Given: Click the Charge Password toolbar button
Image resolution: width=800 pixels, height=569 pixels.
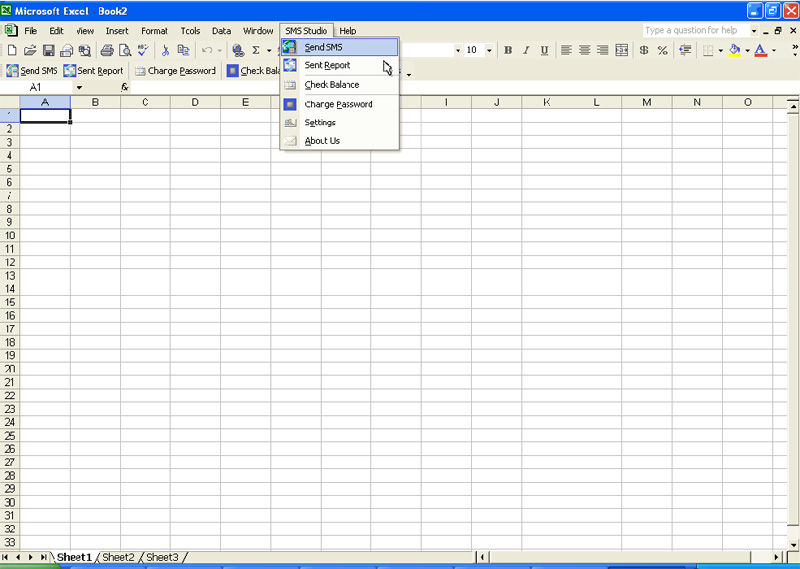Looking at the screenshot, I should coord(175,70).
